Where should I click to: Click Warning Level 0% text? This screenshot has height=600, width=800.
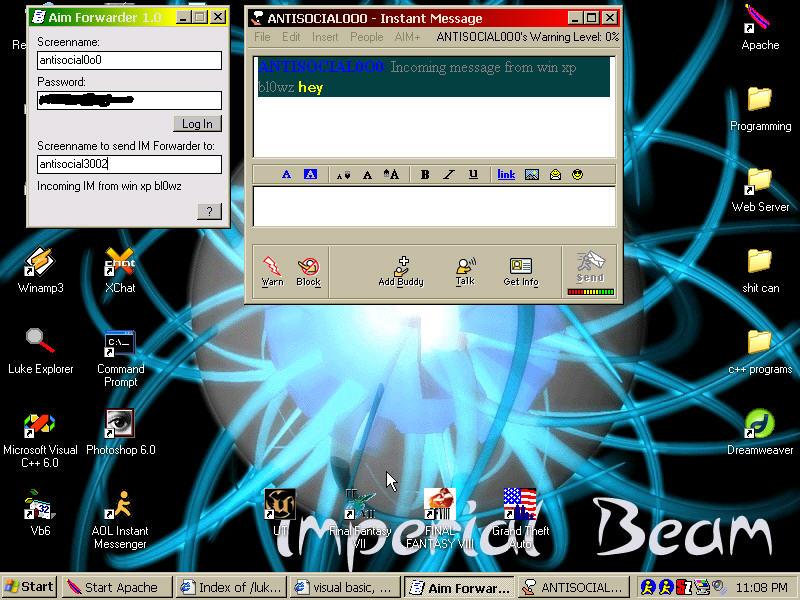pos(528,37)
